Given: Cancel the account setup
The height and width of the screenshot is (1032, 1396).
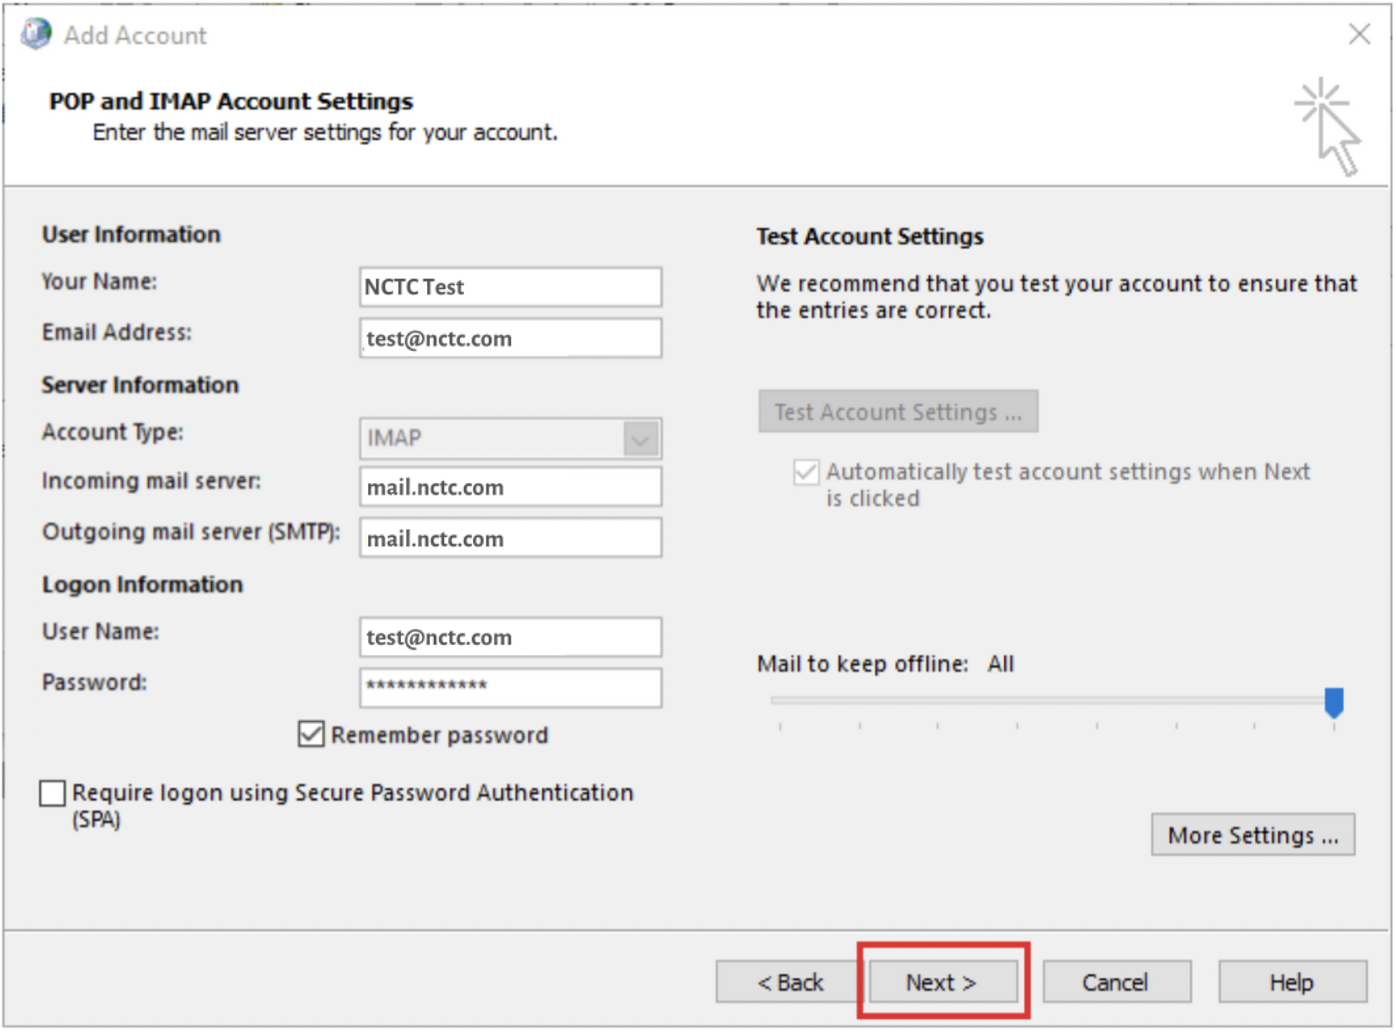Looking at the screenshot, I should pos(1116,981).
